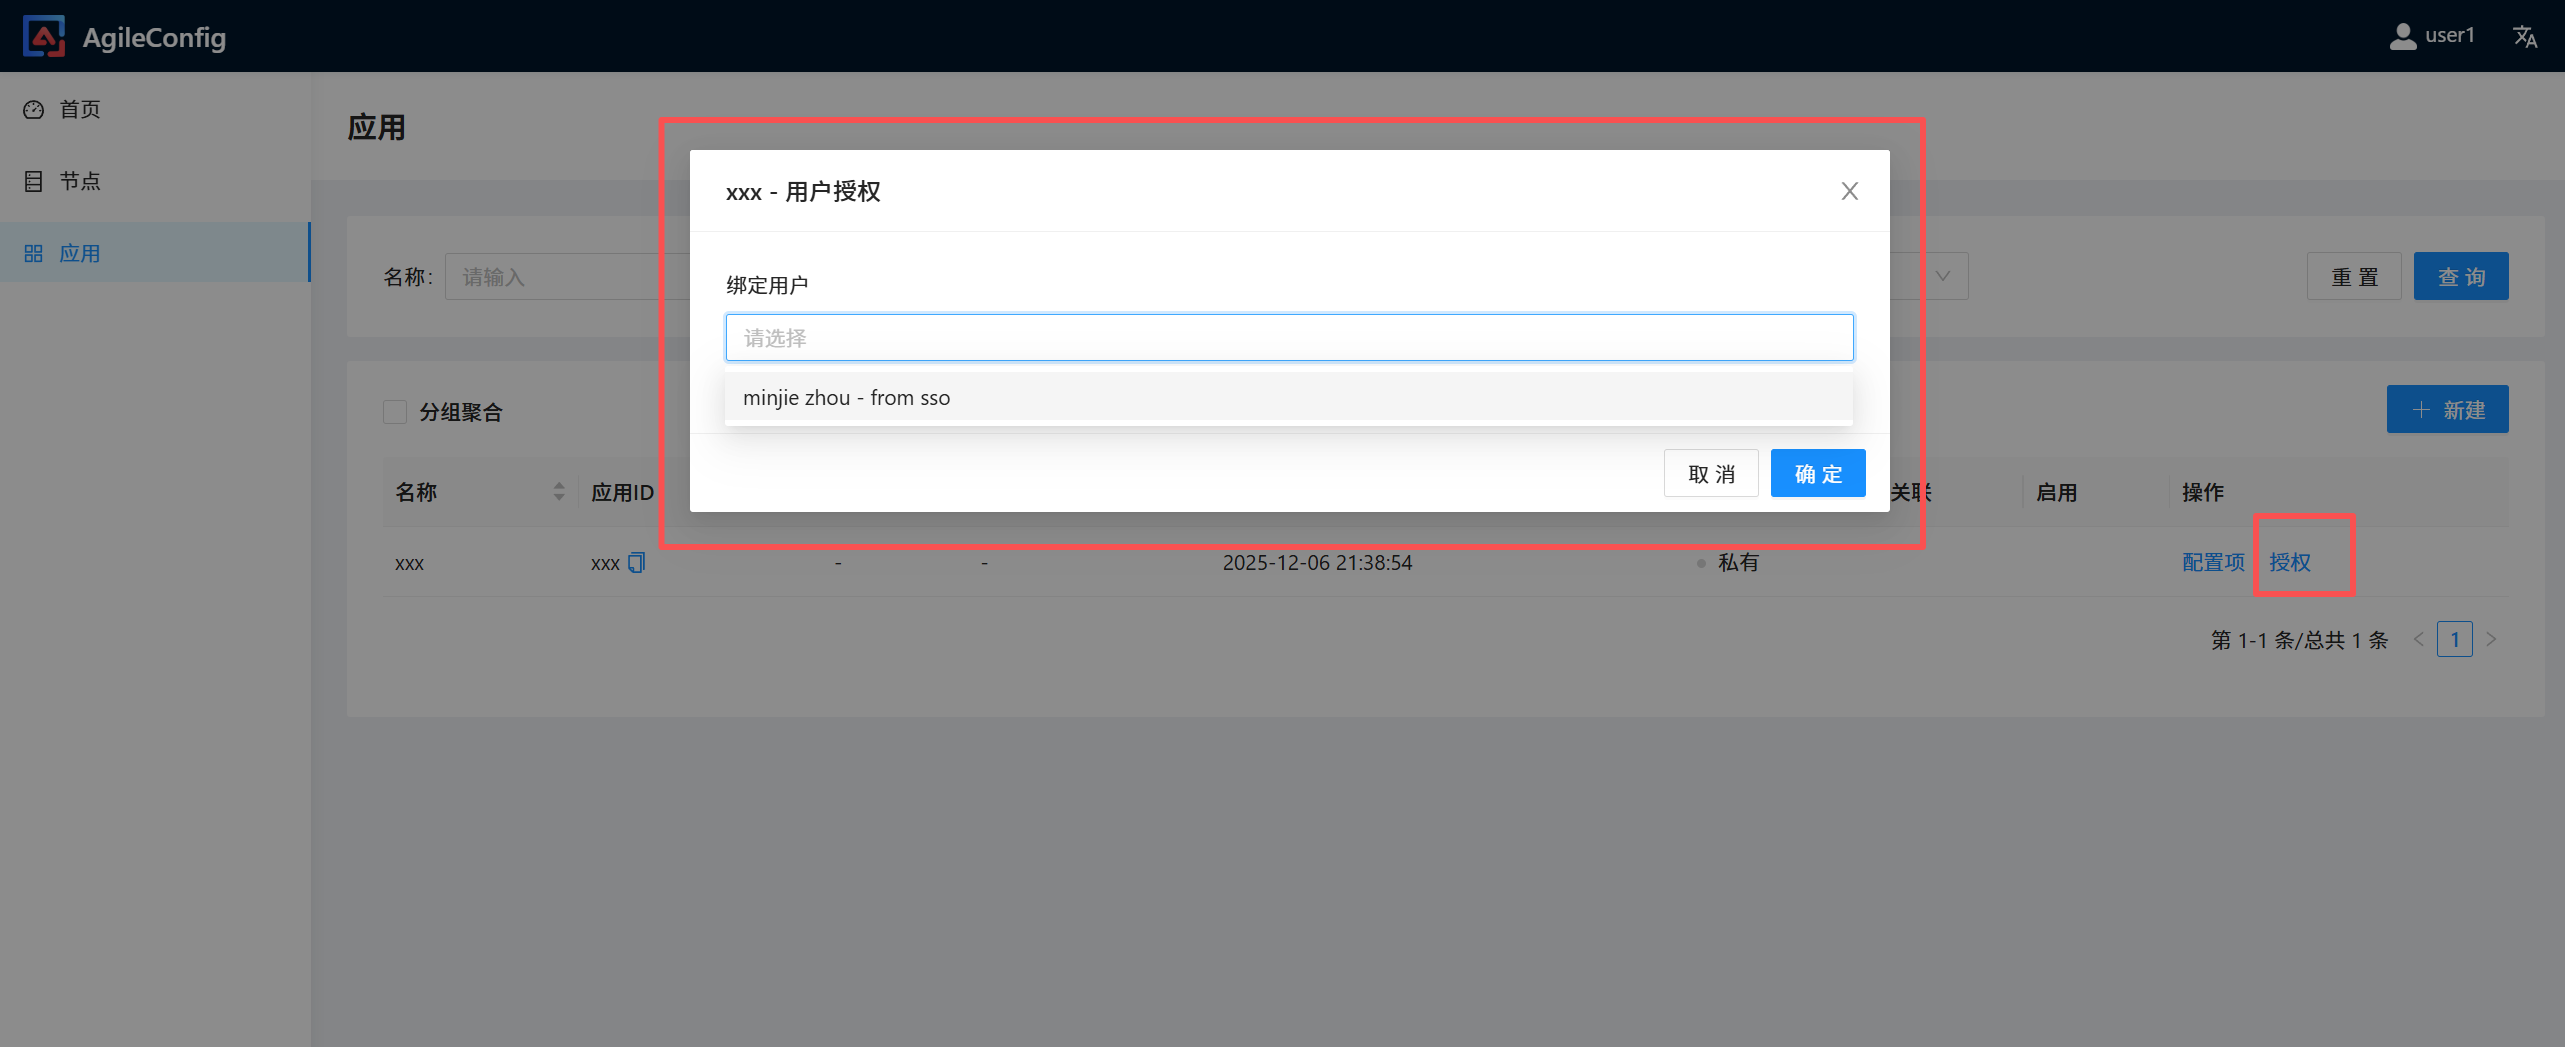
Task: Open the 绑定用户 select dropdown
Action: [1288, 338]
